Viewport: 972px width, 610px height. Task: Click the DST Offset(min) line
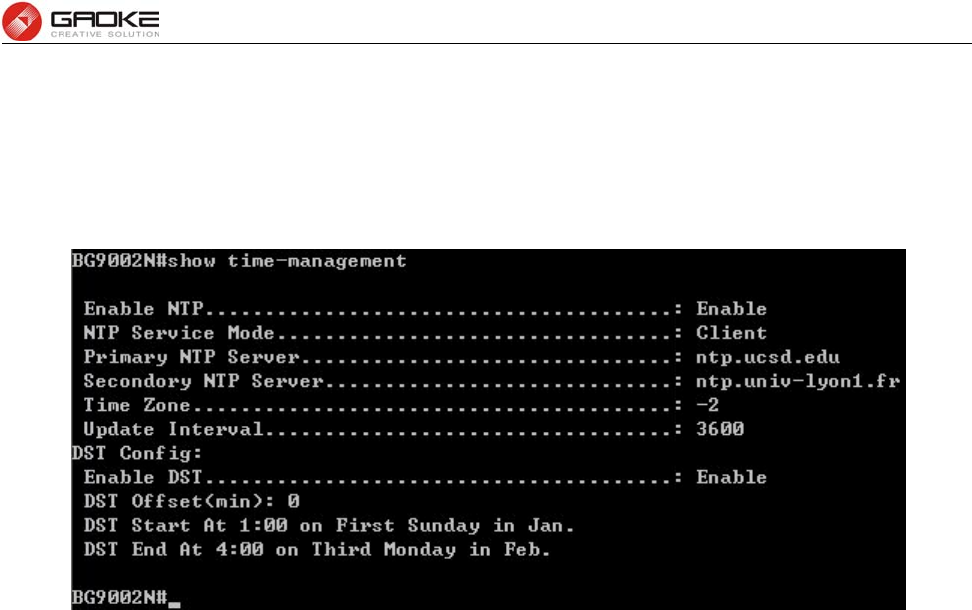tap(192, 501)
